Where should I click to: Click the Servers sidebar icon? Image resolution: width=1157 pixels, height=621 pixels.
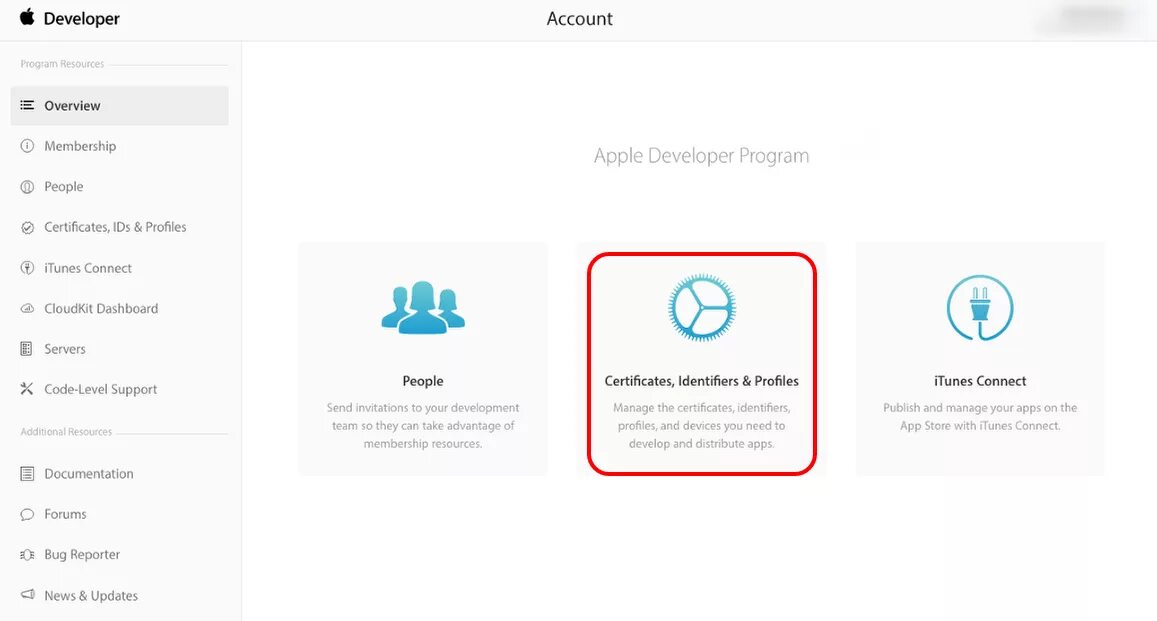coord(27,349)
